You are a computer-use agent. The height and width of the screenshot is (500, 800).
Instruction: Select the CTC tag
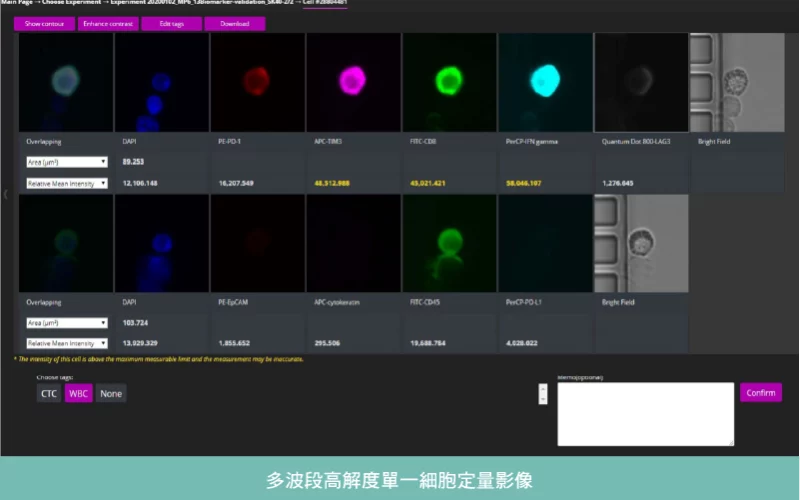point(49,393)
